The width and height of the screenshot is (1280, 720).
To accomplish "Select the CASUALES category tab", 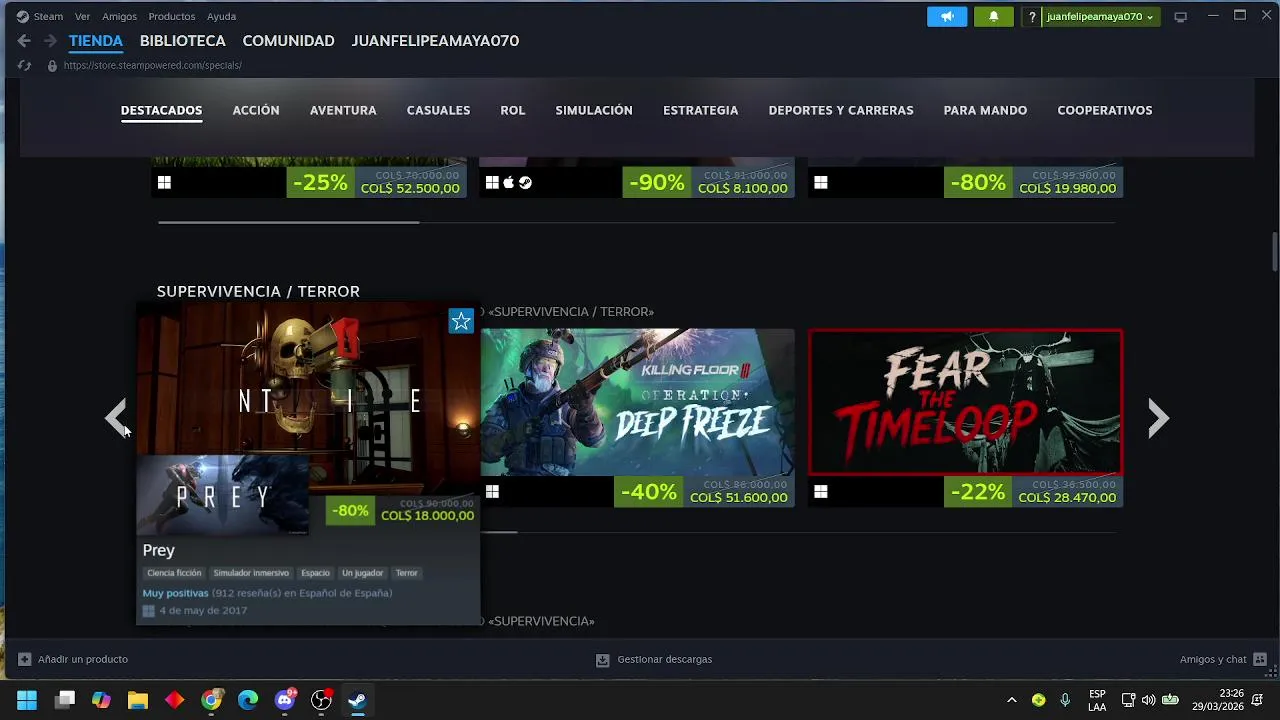I will tap(438, 110).
